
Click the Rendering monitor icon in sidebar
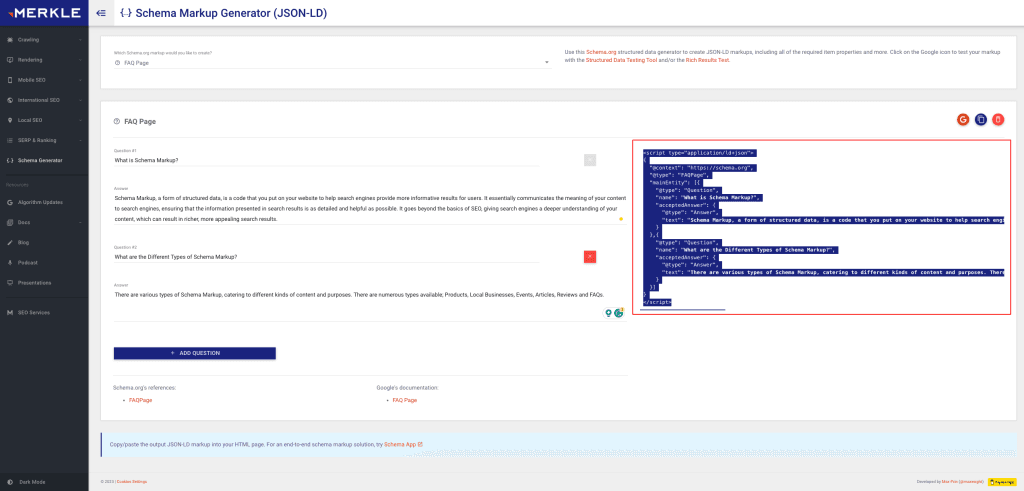10,60
